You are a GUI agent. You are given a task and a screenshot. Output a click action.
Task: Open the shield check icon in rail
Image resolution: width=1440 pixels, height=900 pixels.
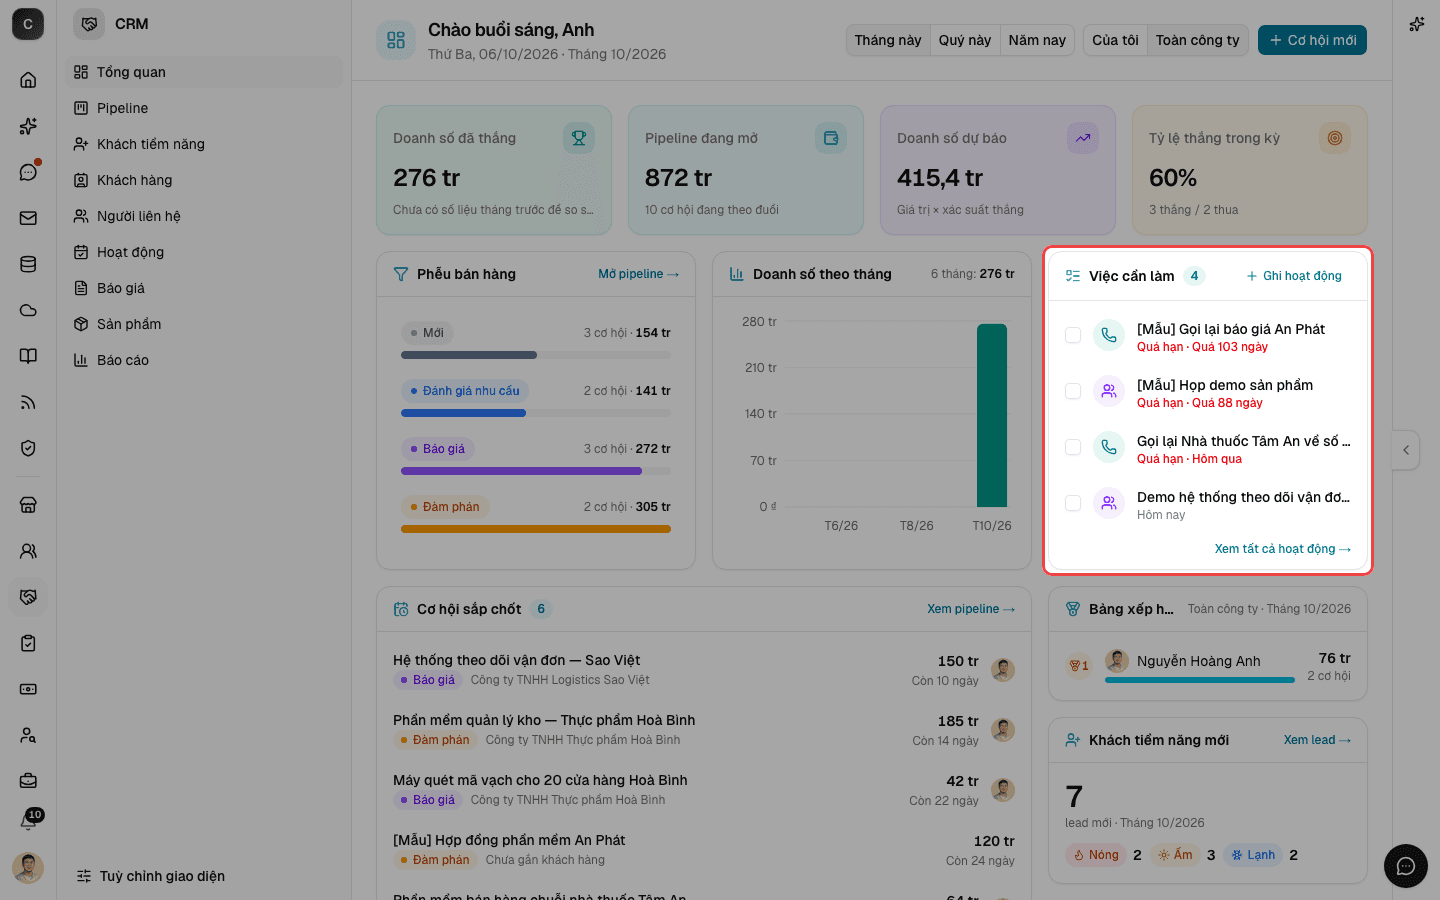(x=28, y=448)
